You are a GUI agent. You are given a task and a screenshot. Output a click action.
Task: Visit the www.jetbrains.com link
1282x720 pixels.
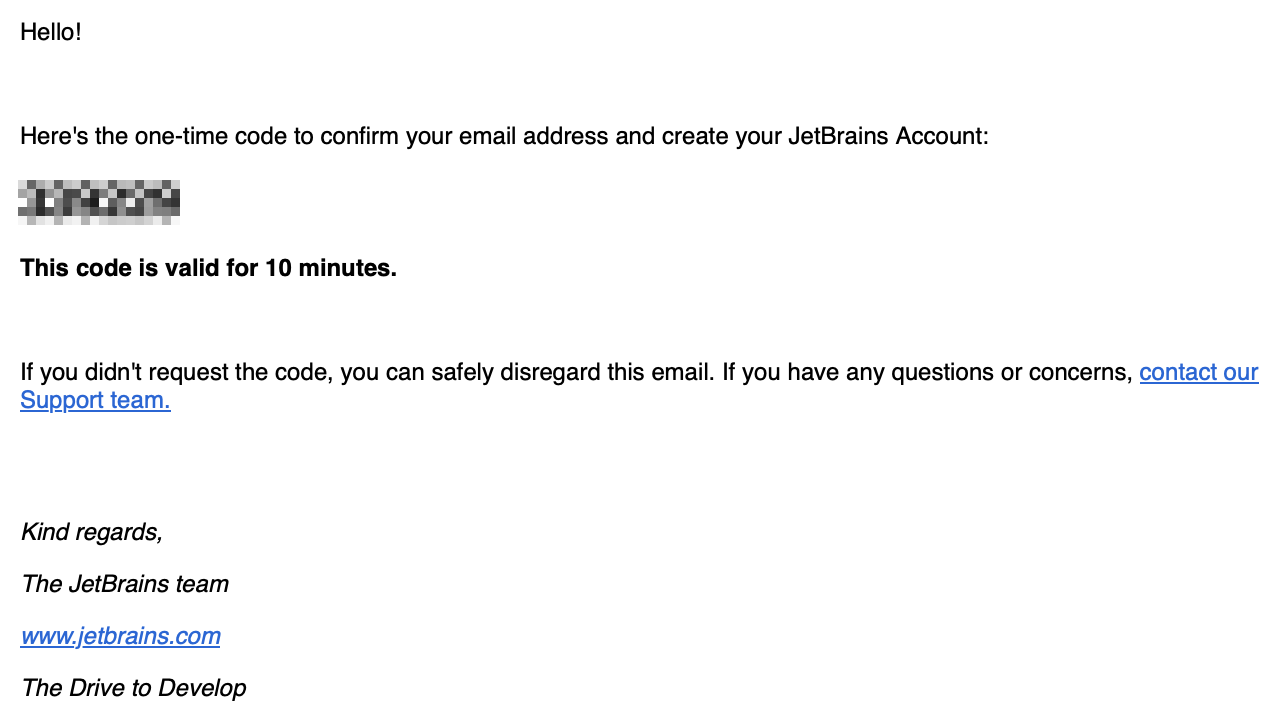coord(120,636)
